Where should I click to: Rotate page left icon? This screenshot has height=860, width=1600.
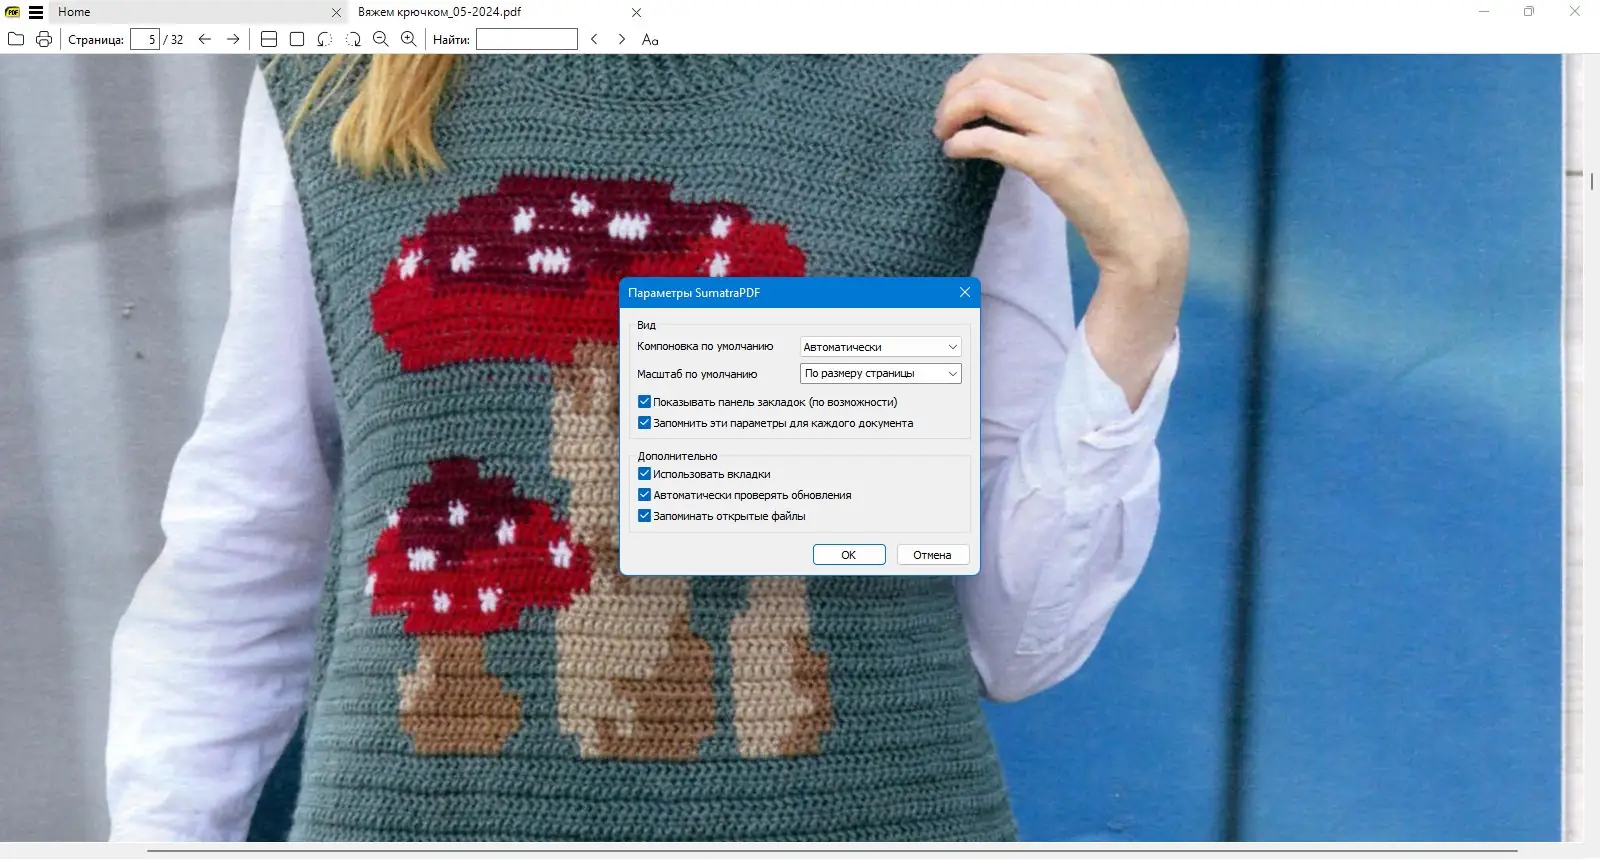point(325,39)
